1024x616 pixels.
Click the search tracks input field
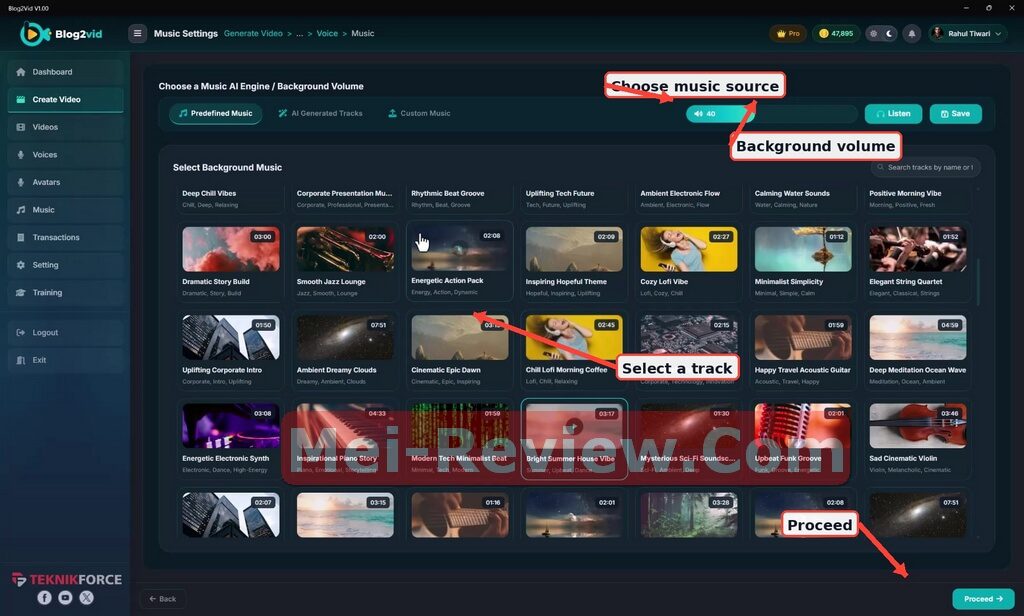[x=925, y=167]
